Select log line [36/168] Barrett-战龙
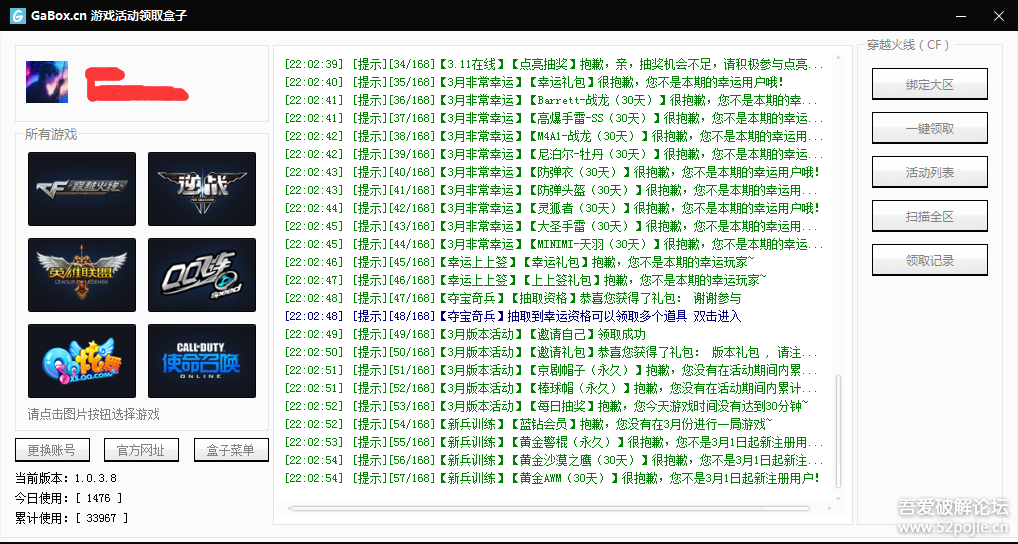The width and height of the screenshot is (1018, 544). [551, 101]
